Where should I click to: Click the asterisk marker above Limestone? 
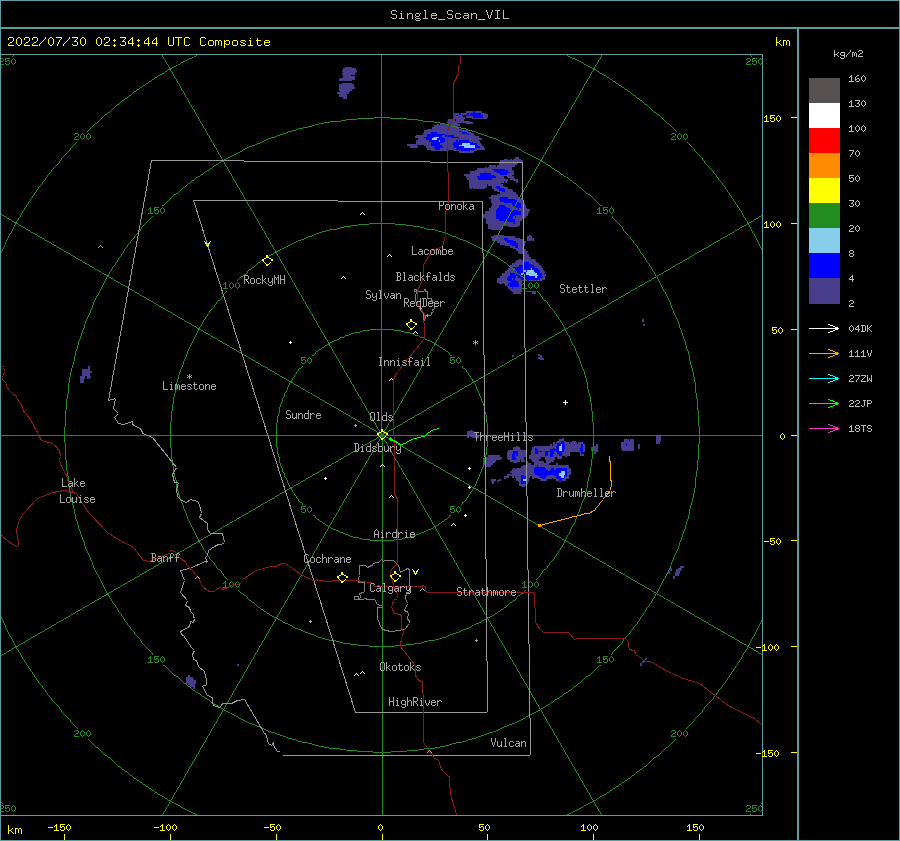189,377
